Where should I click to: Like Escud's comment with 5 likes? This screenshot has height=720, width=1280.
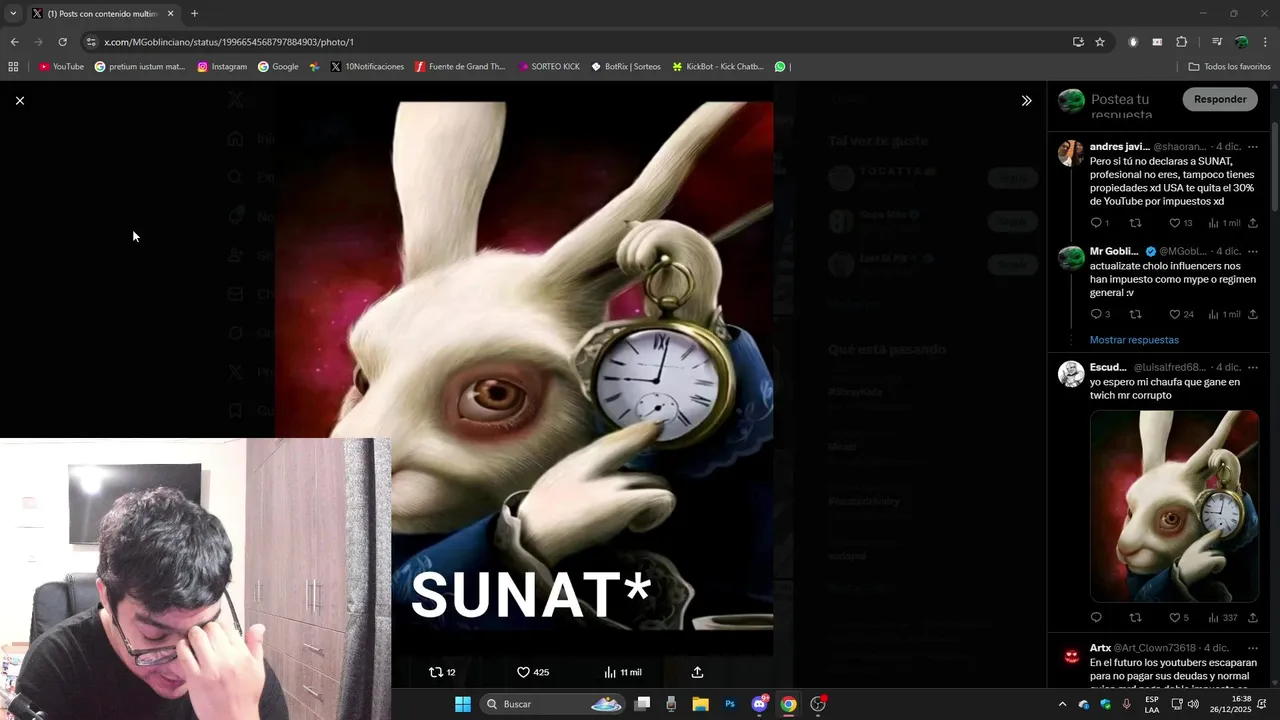1179,617
